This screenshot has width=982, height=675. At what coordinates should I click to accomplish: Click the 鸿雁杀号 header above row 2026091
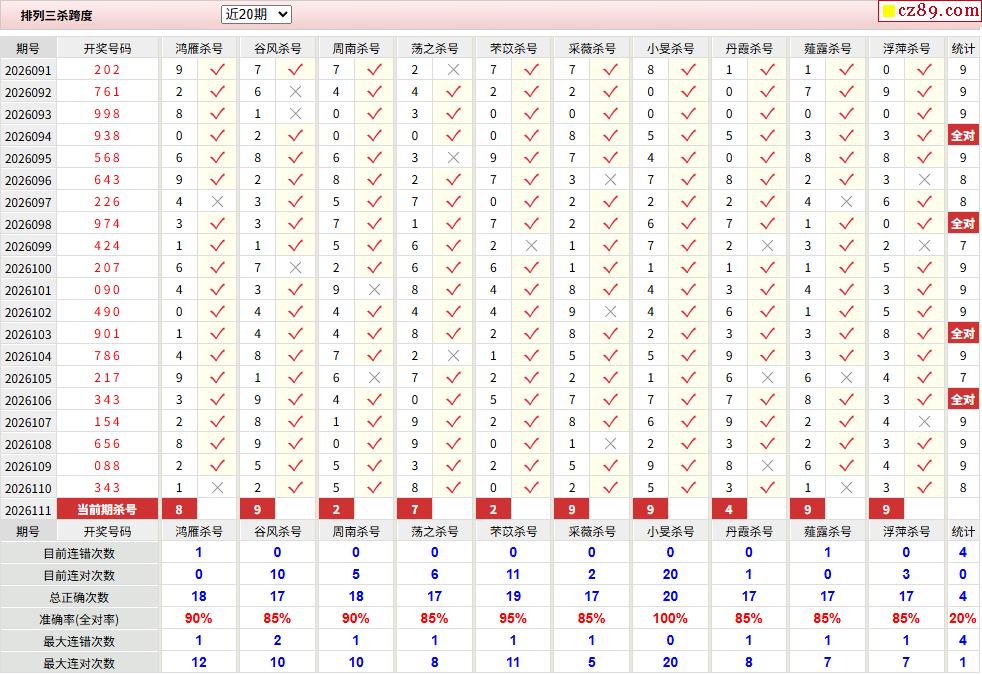[x=199, y=48]
